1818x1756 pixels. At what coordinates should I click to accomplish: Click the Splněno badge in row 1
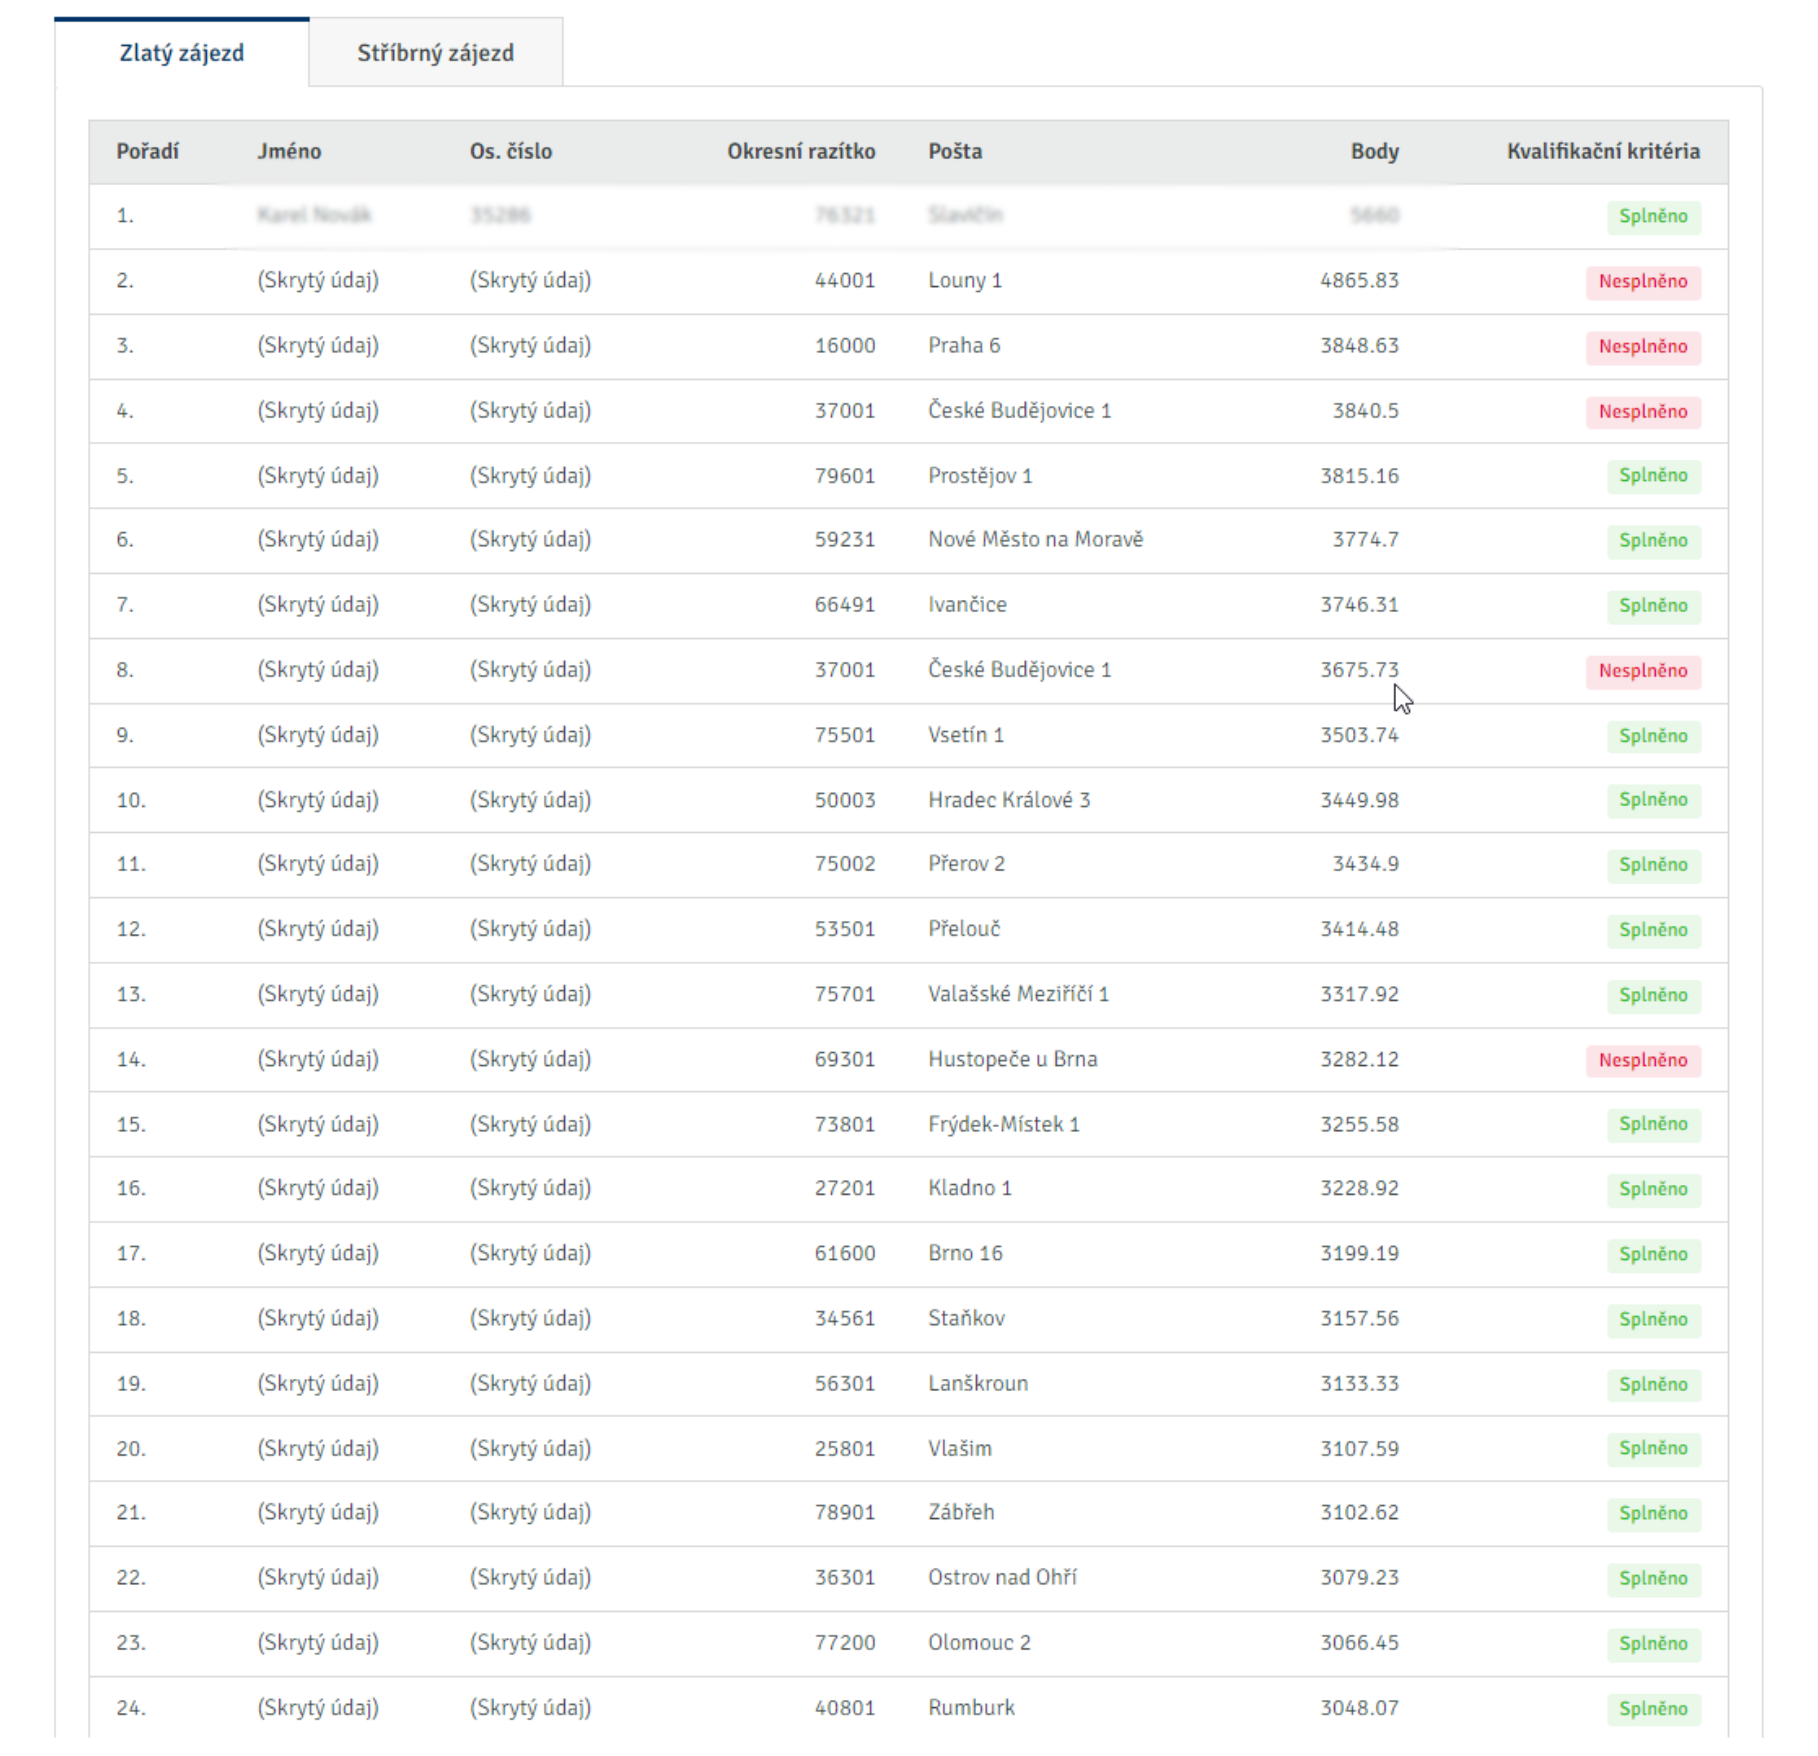[1653, 216]
